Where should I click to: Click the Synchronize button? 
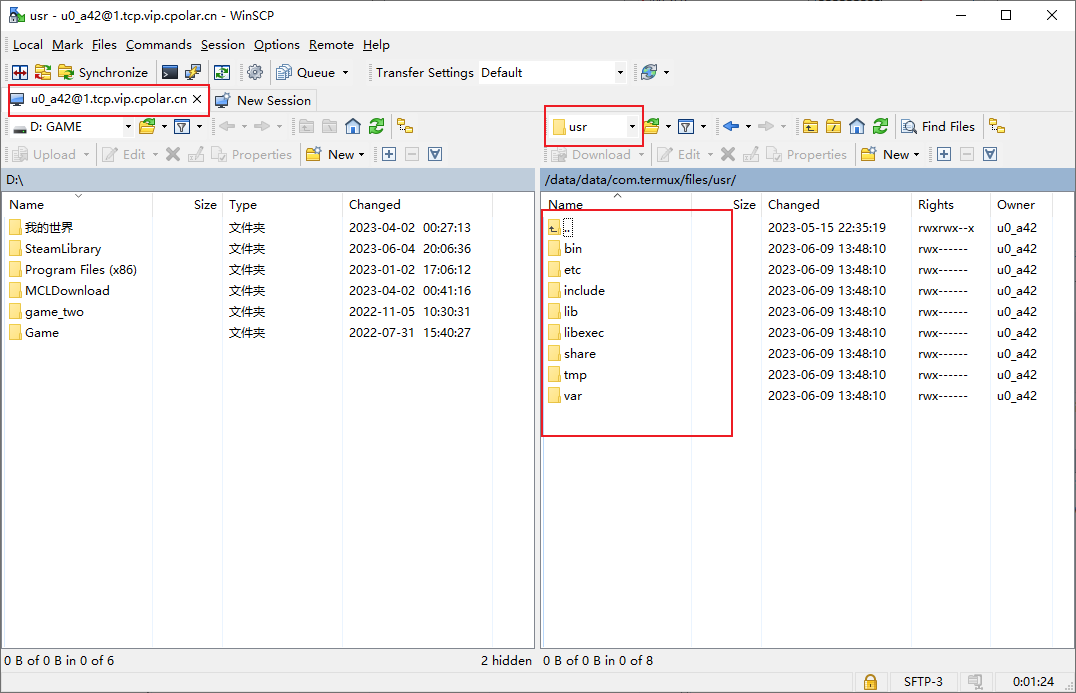[103, 72]
